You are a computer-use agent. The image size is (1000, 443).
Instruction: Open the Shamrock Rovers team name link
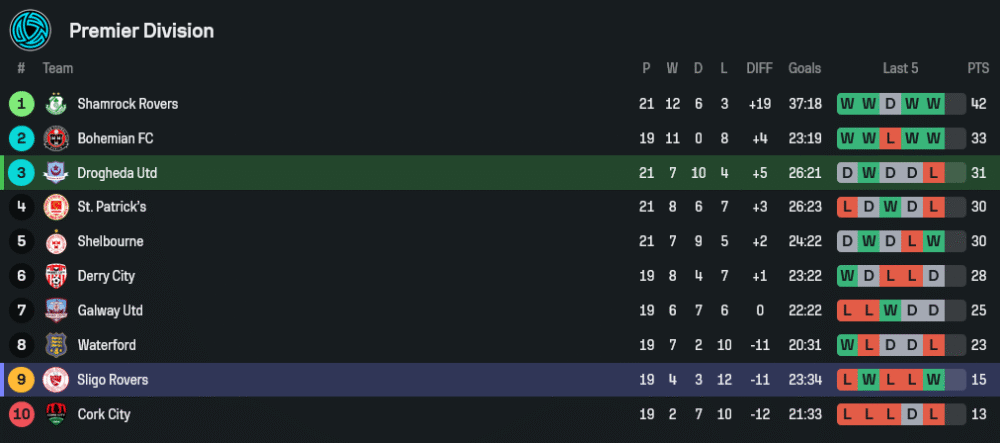click(x=127, y=104)
